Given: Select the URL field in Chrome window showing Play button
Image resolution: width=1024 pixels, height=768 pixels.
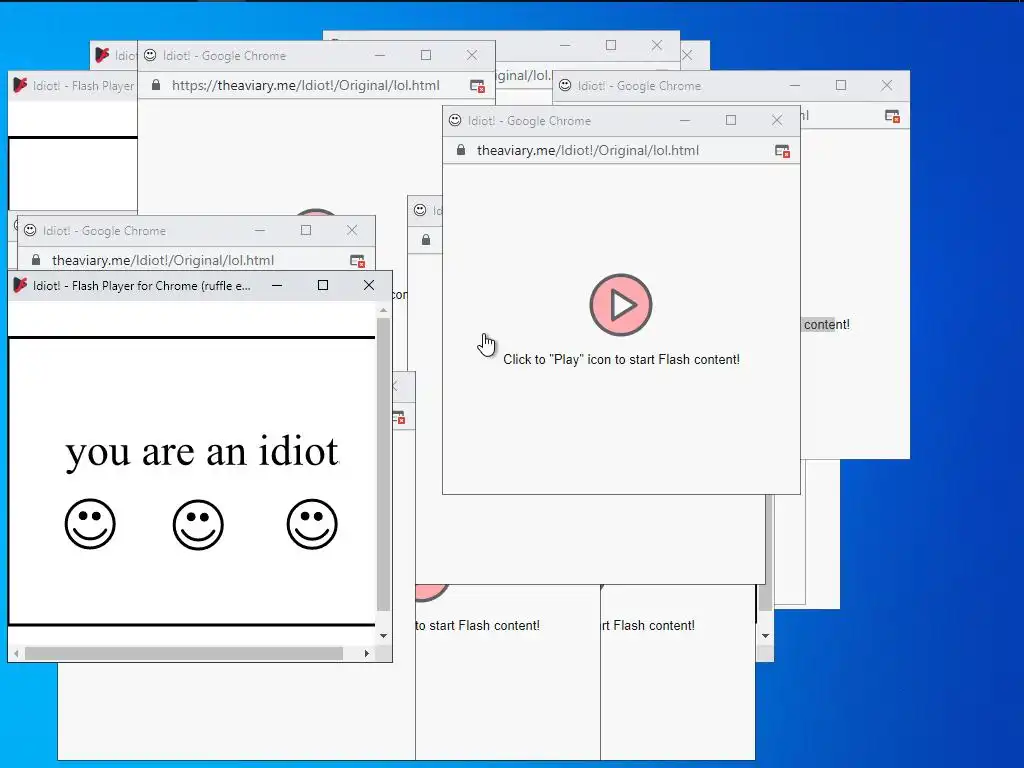Looking at the screenshot, I should [x=588, y=151].
